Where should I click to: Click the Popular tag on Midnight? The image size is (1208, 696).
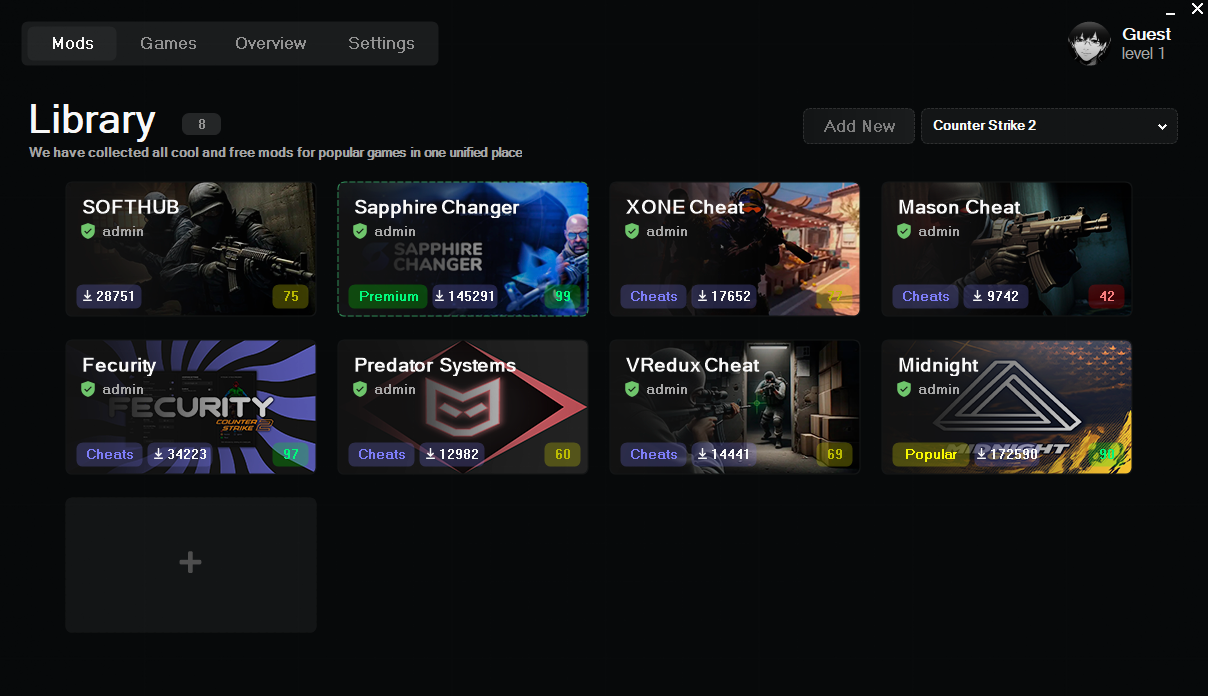[931, 454]
